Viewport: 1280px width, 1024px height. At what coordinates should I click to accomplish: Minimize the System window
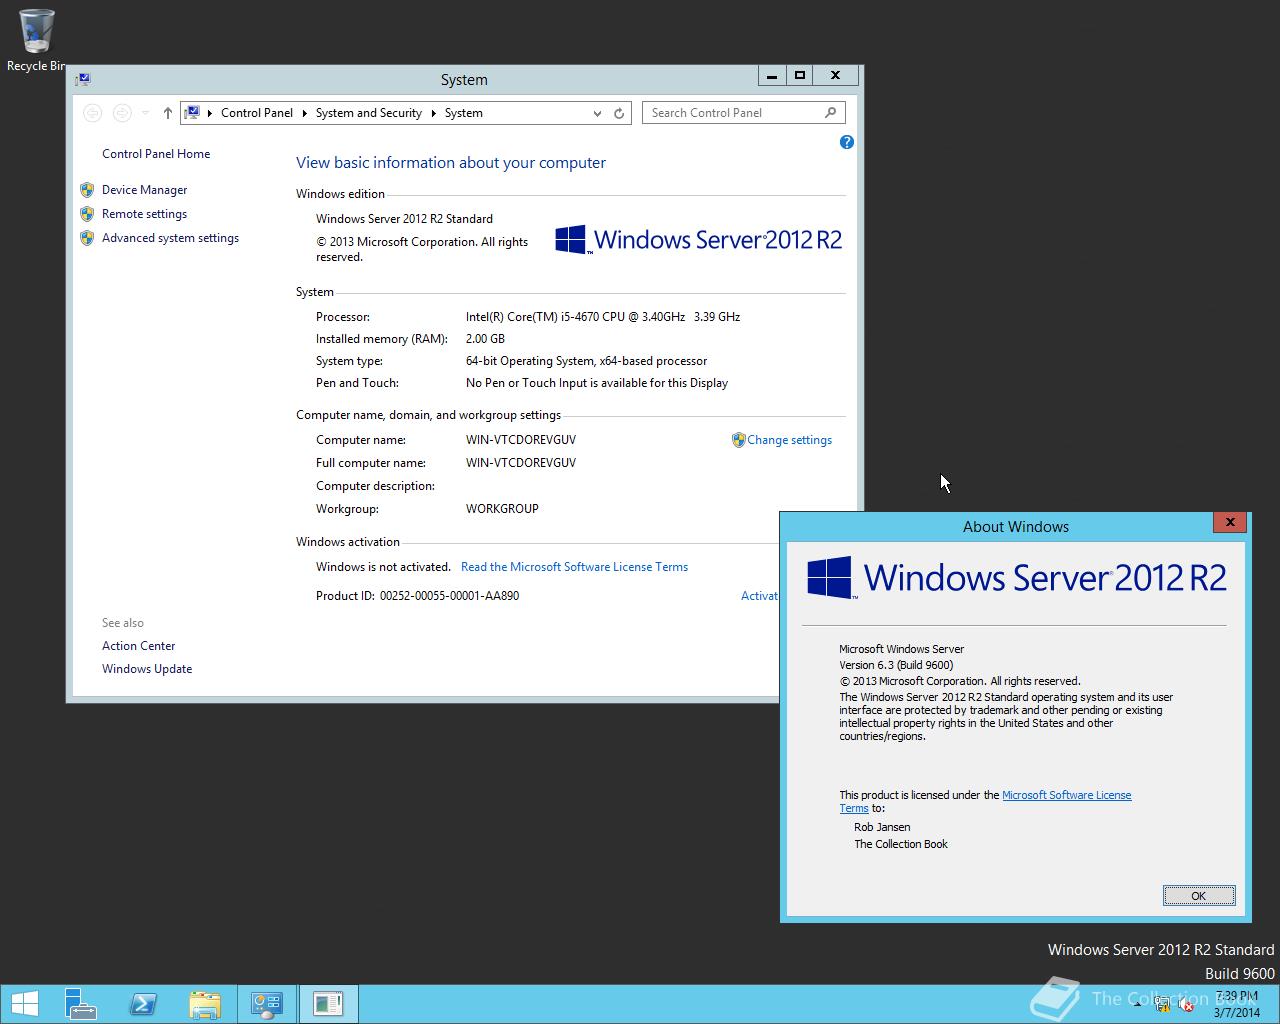point(771,75)
